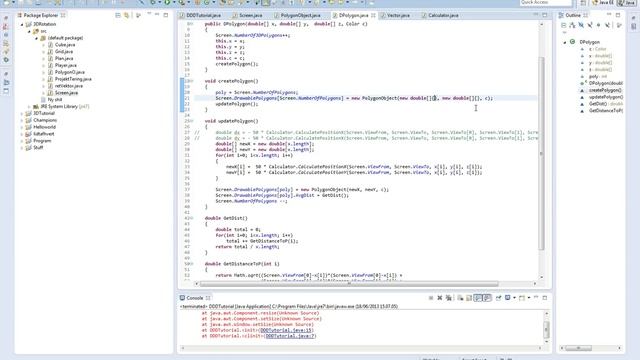Viewport: 640px width, 360px height.
Task: Run the program with the green Run button
Action: point(167,2)
